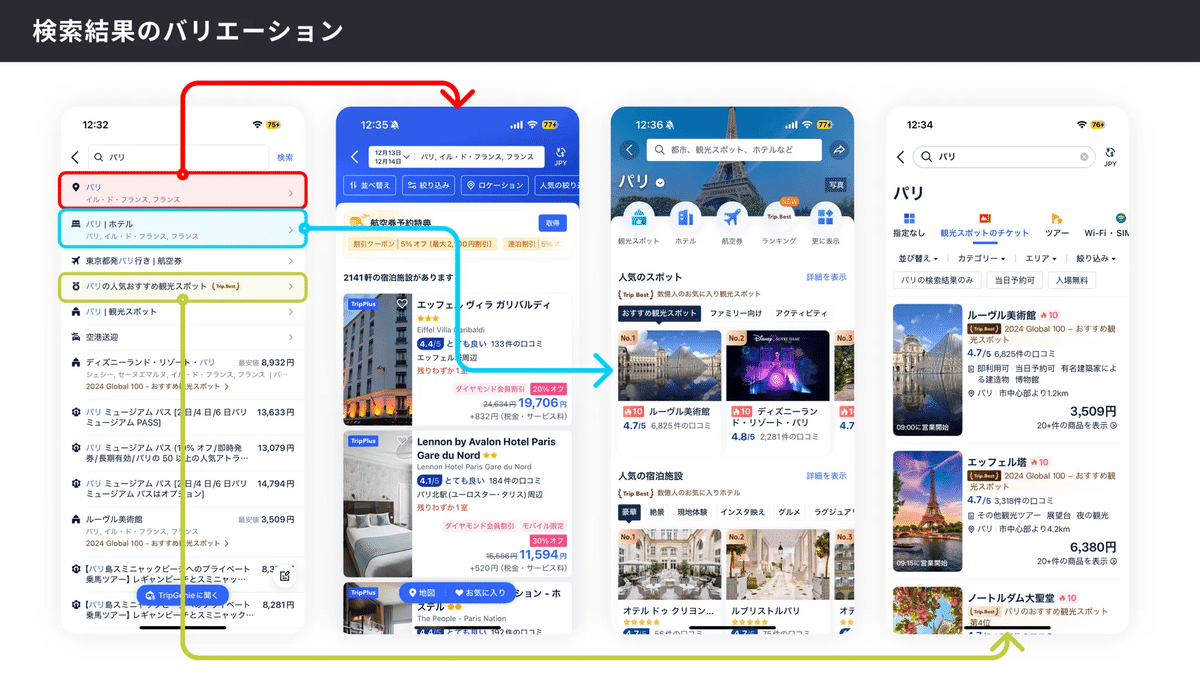
Task: Select 豪華 lodging tab
Action: [629, 512]
